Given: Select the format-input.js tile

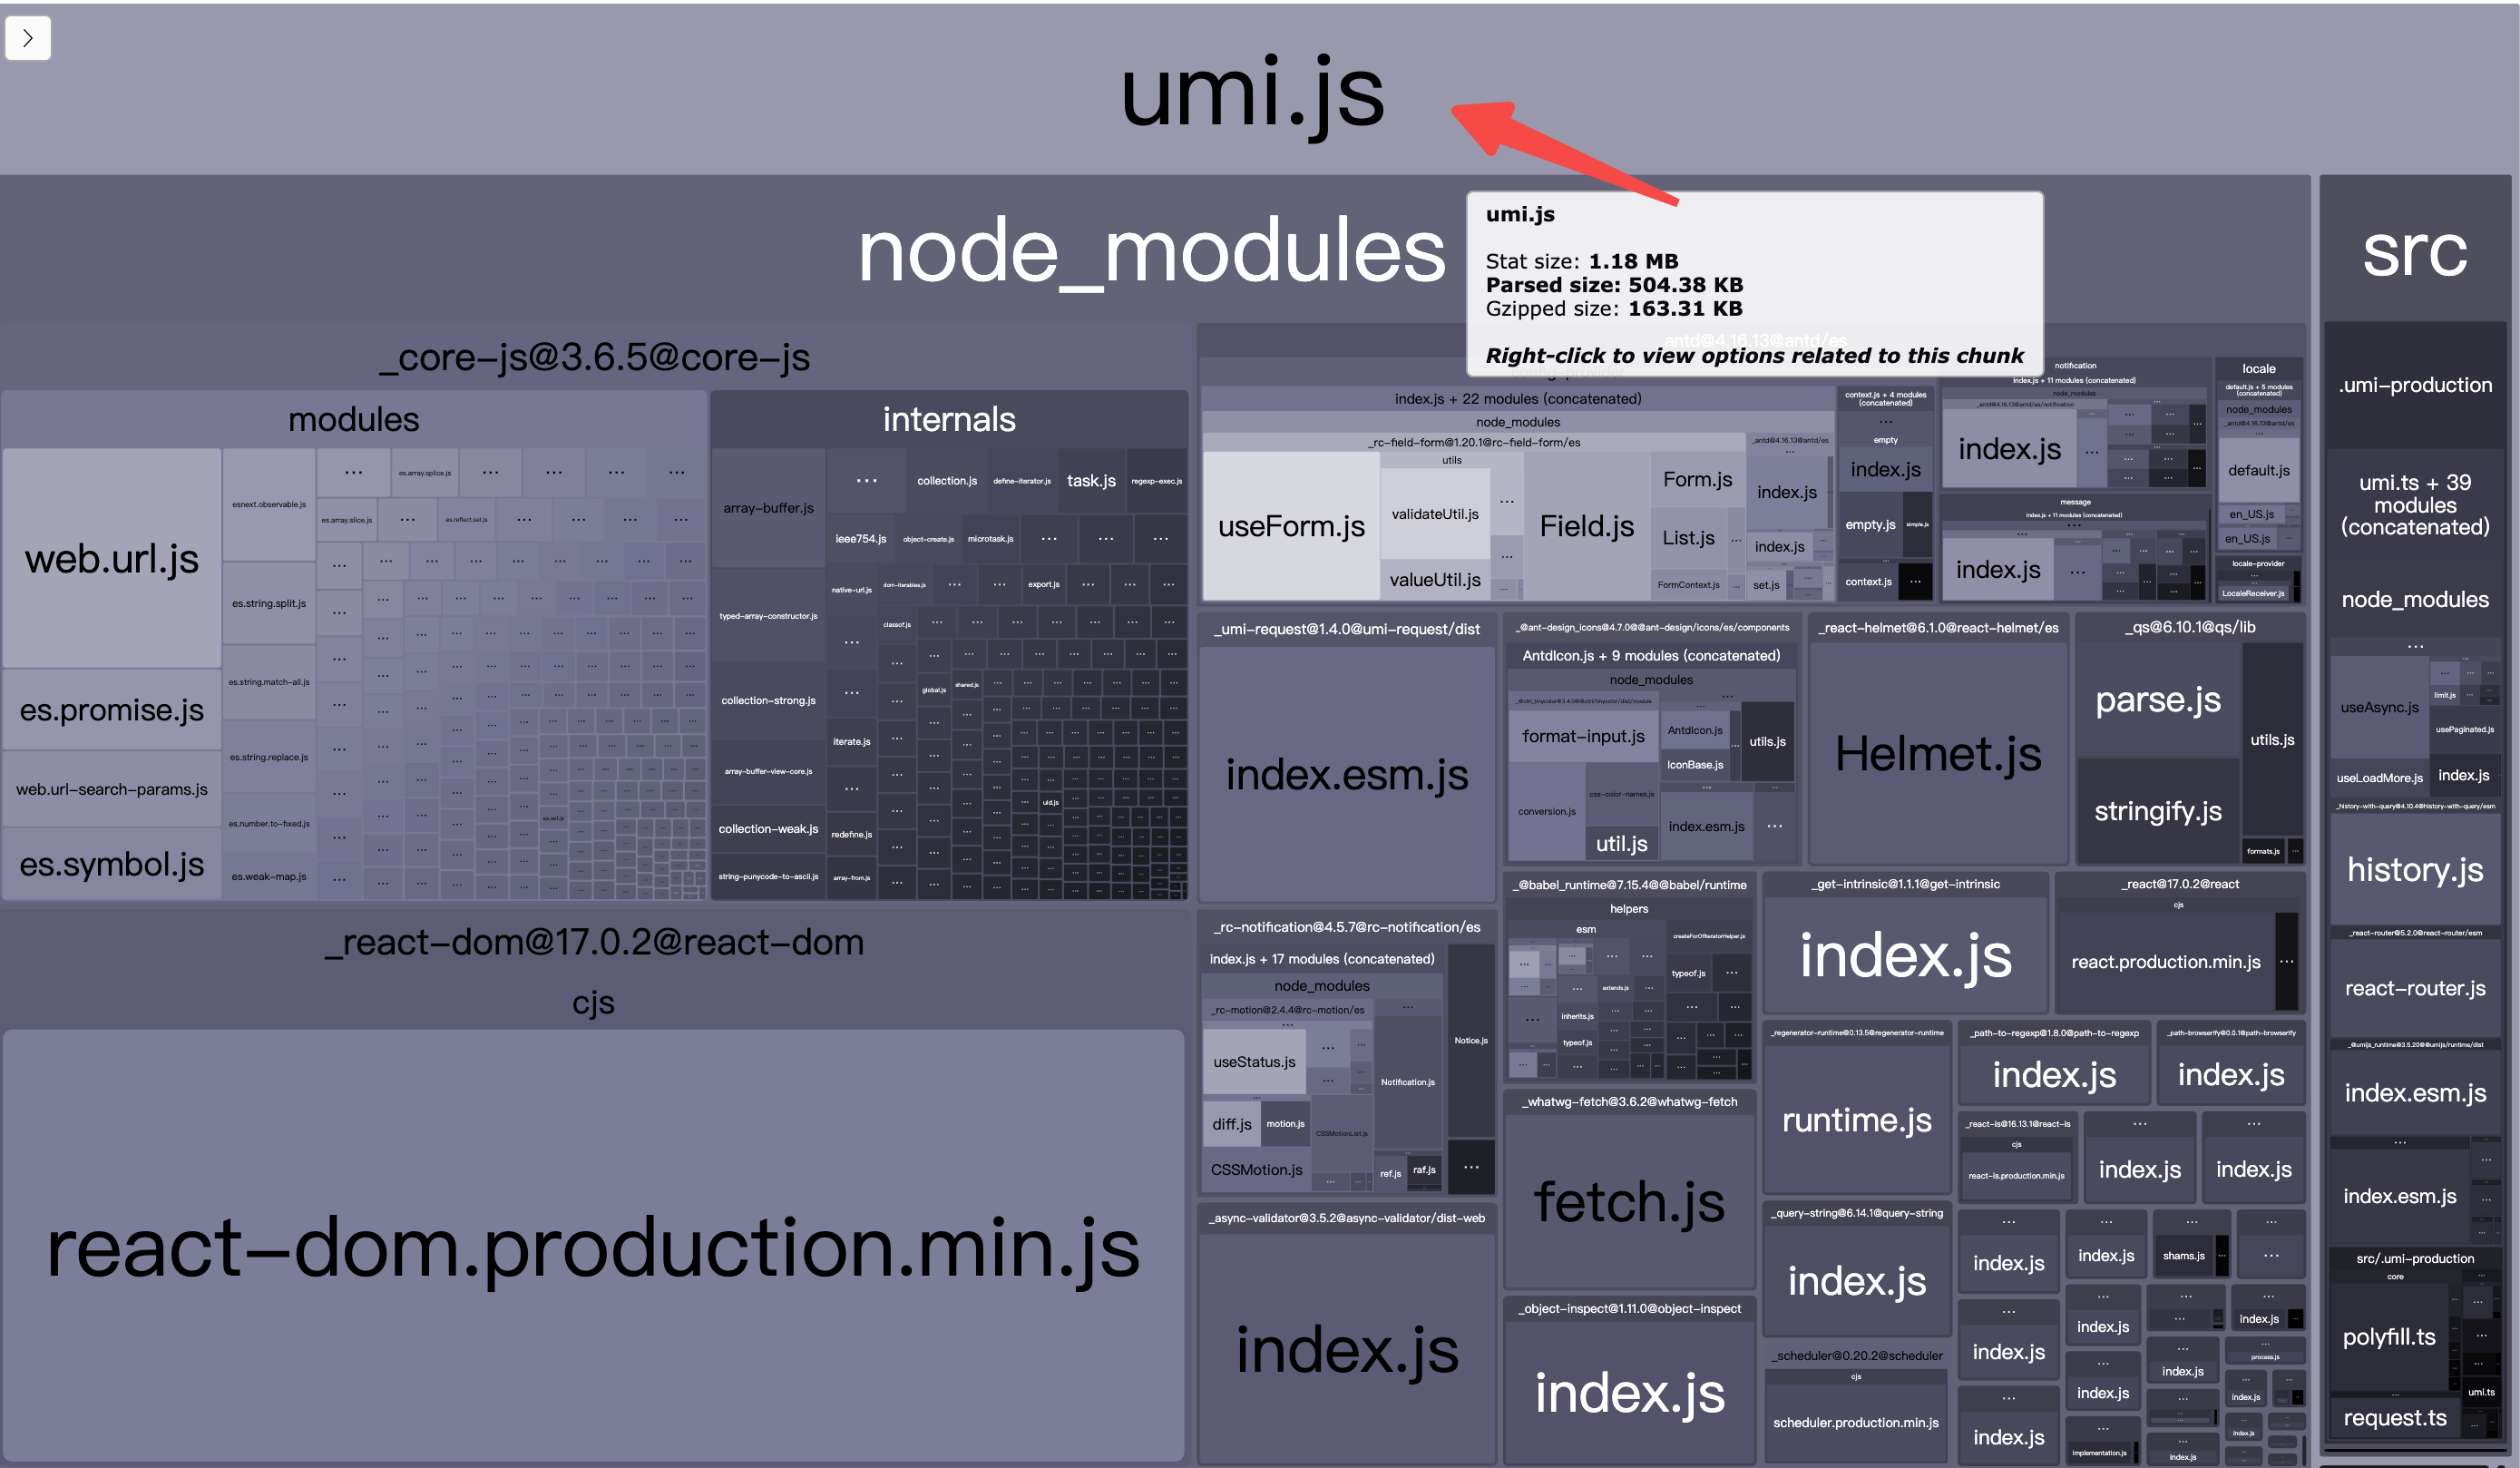Looking at the screenshot, I should (x=1583, y=736).
